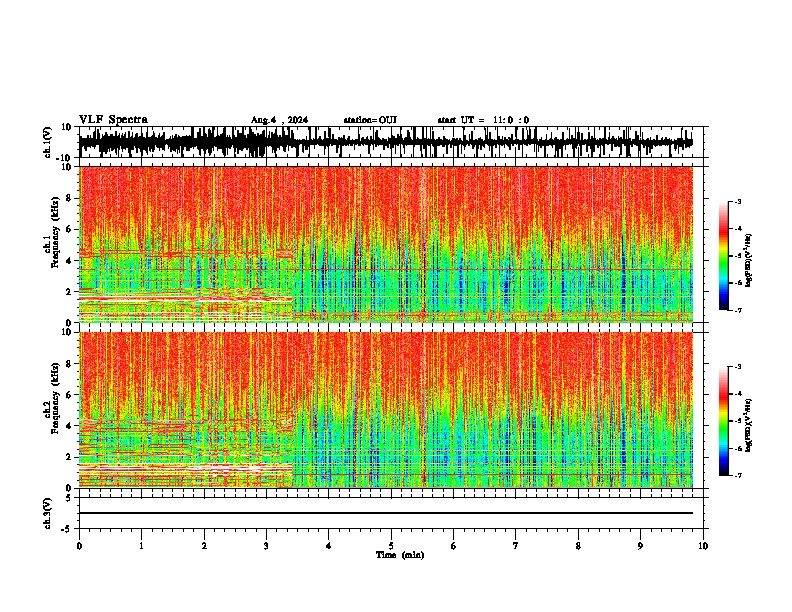Click the 8 kHz tick on ch.1 frequency axis

69,198
